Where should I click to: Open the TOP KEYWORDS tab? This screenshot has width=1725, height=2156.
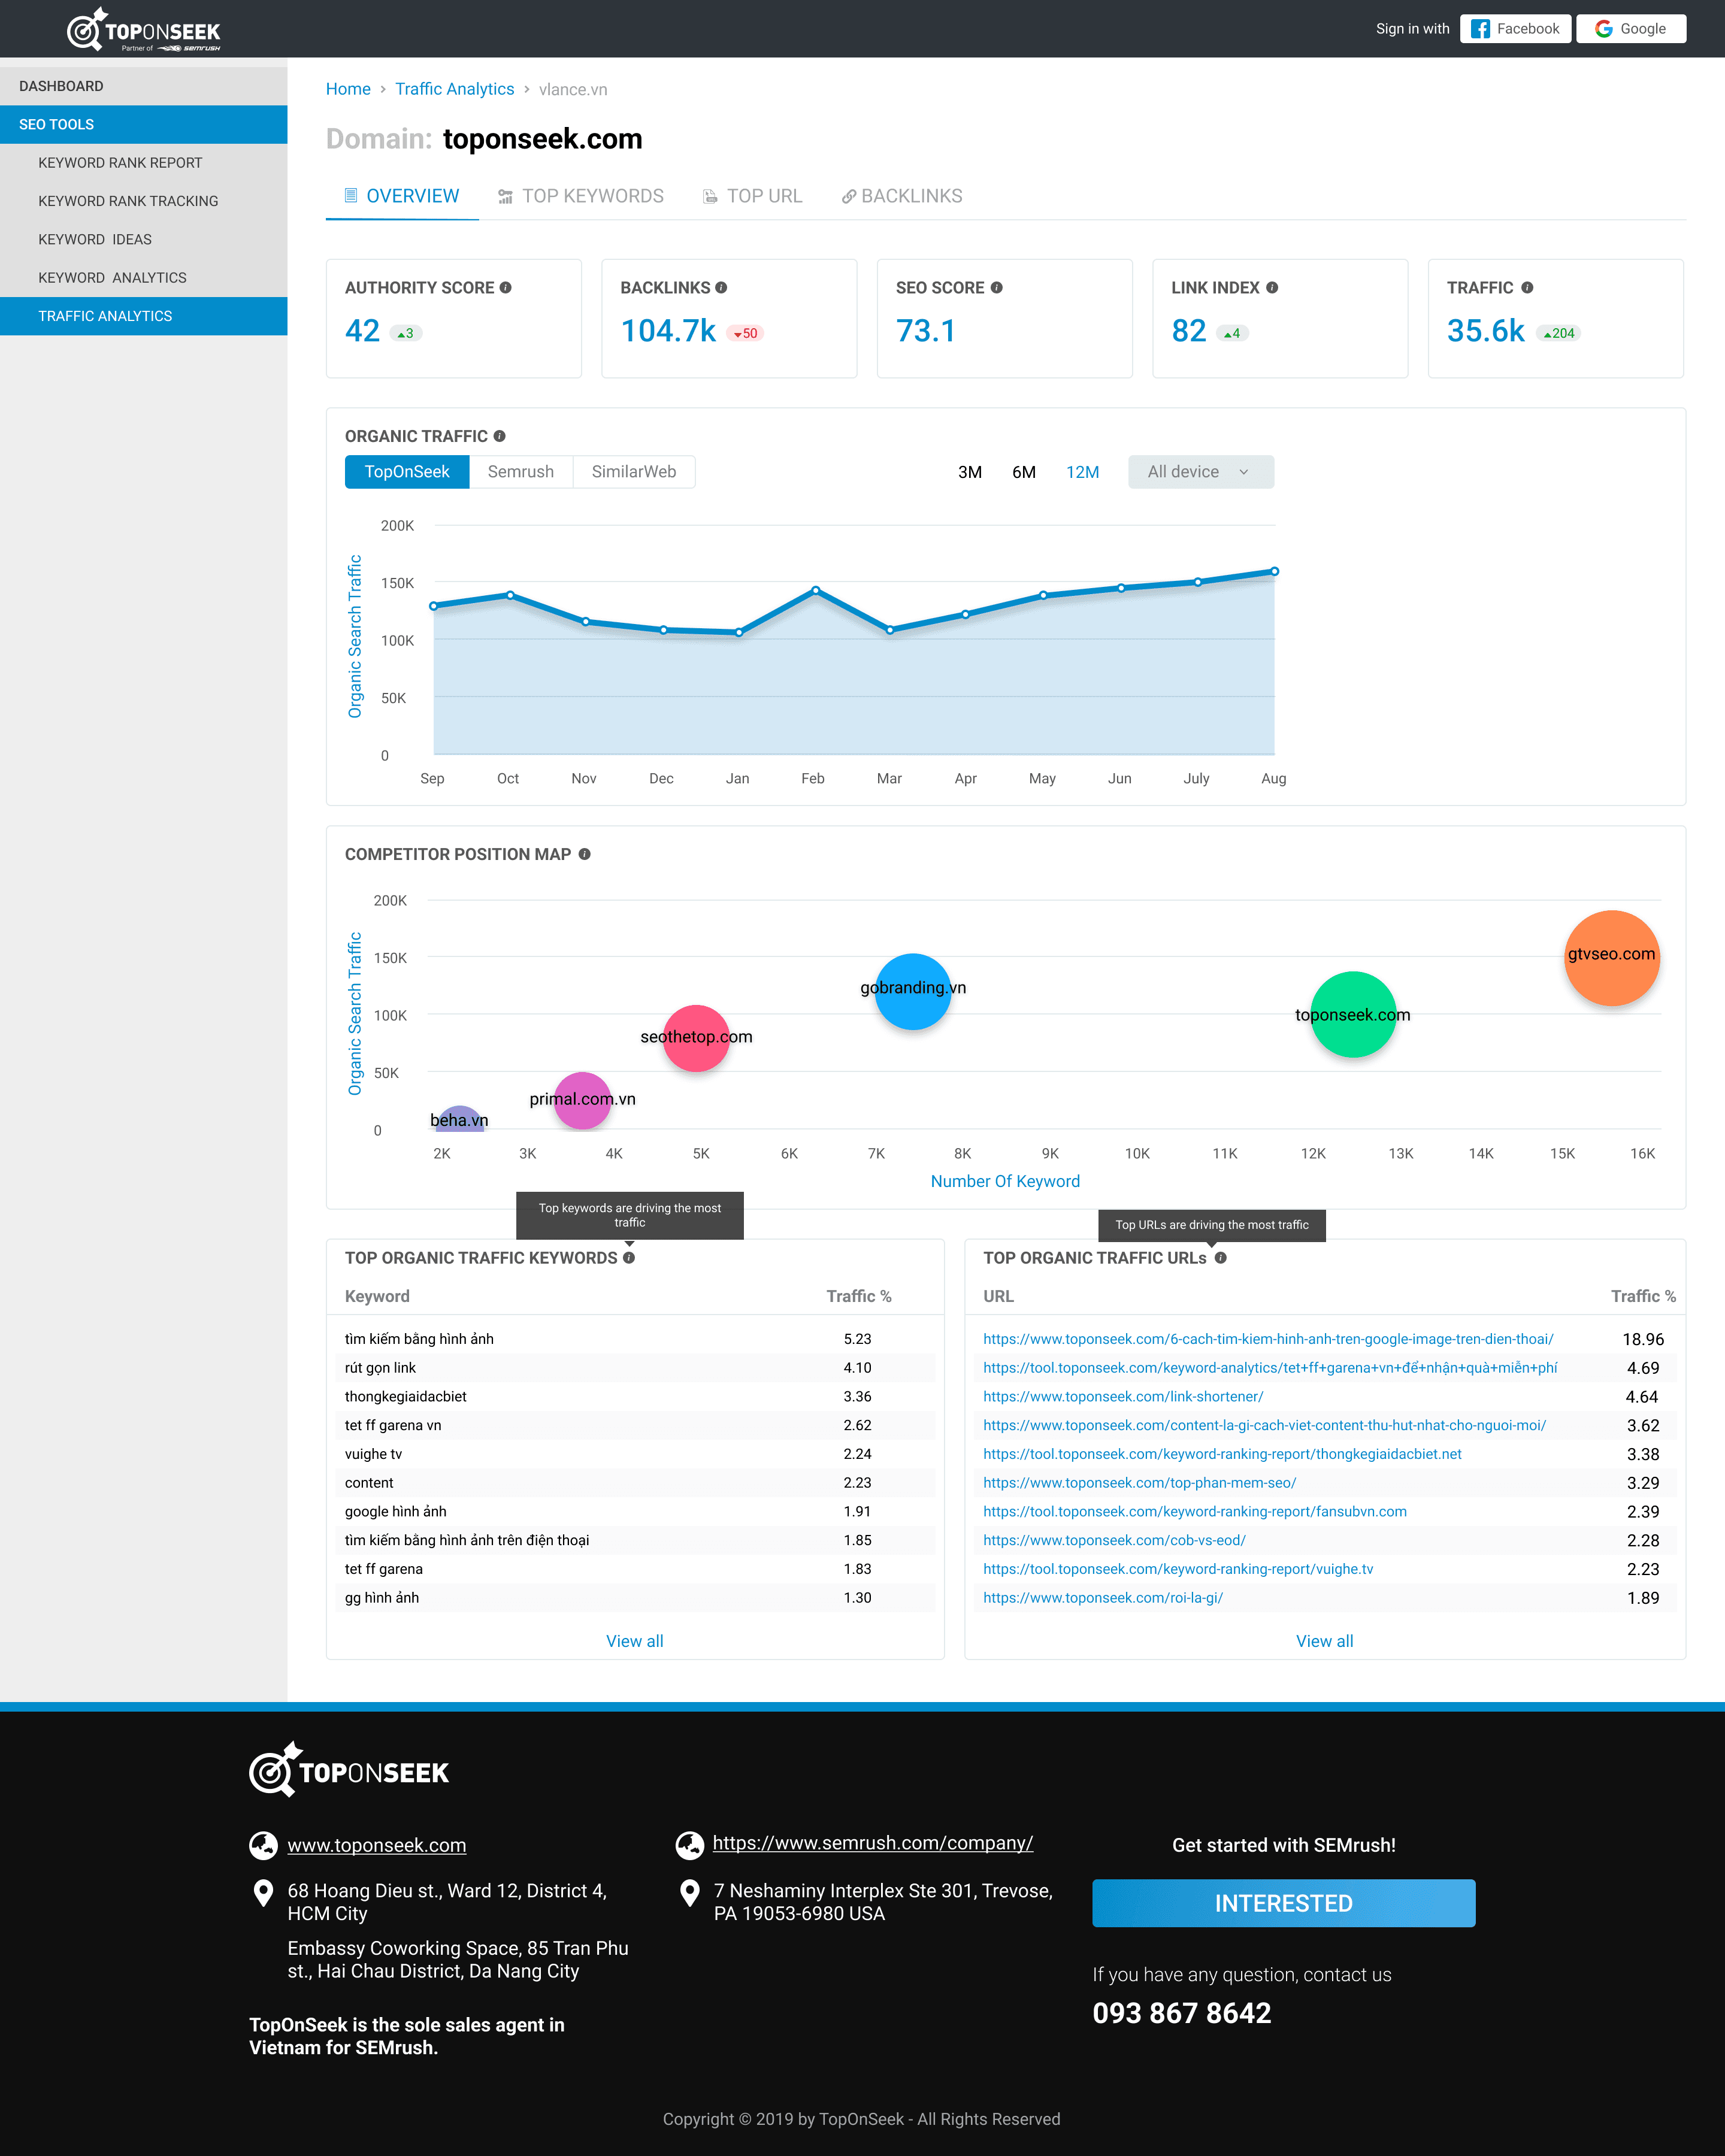[x=581, y=196]
